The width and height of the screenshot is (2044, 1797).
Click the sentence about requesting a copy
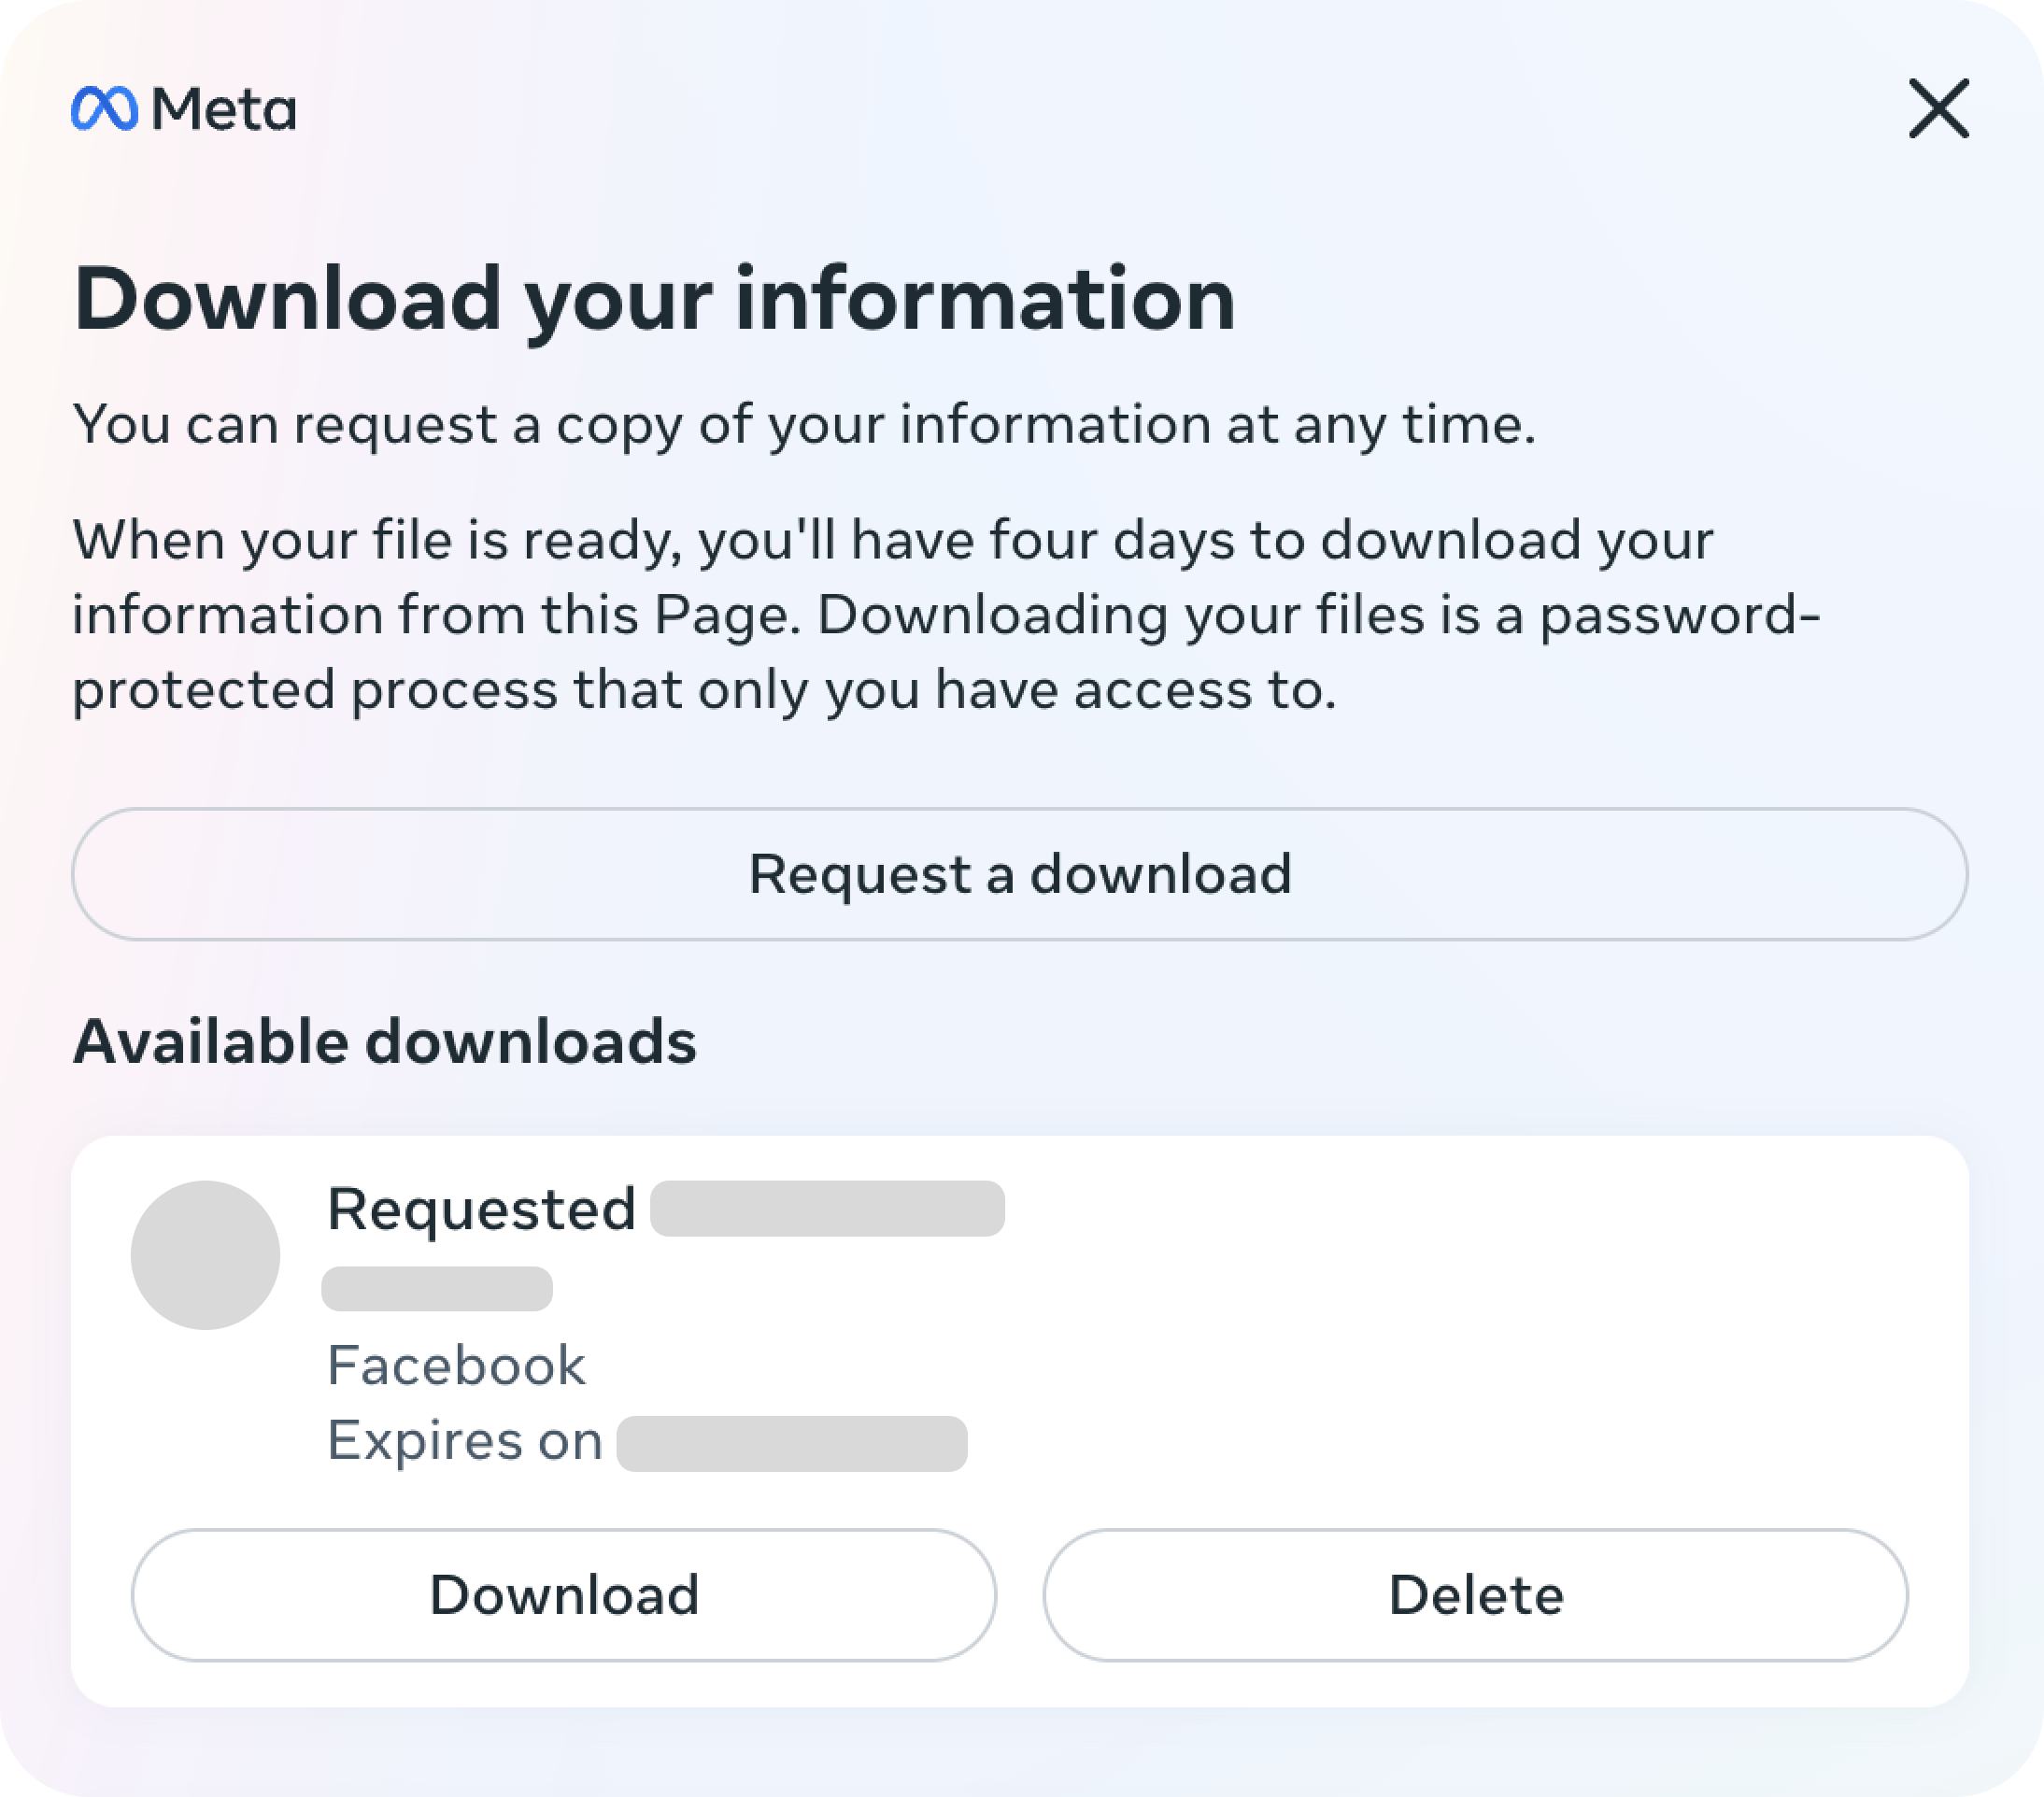803,424
